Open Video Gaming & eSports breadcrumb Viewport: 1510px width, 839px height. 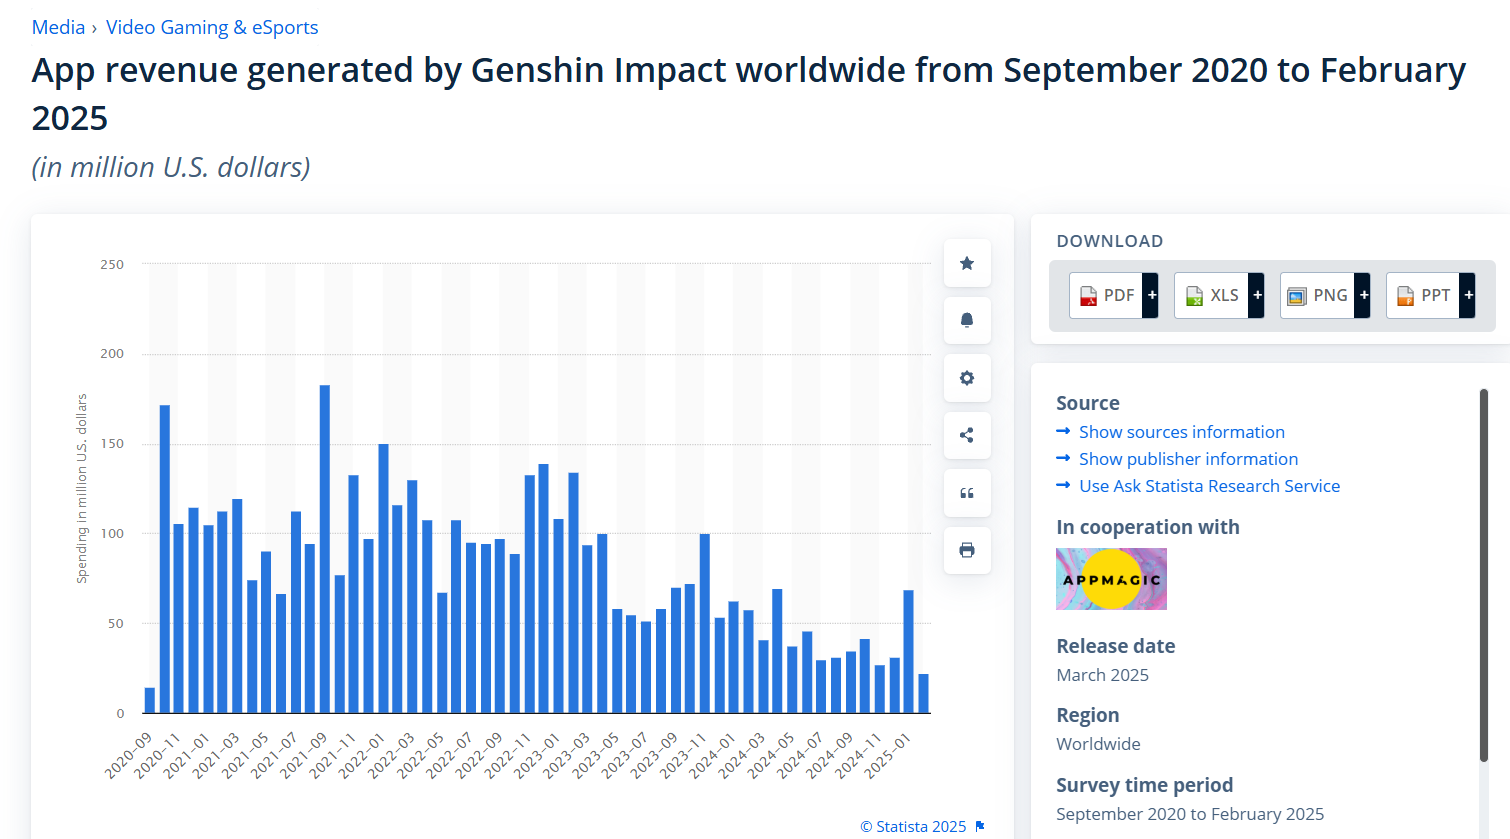tap(212, 27)
